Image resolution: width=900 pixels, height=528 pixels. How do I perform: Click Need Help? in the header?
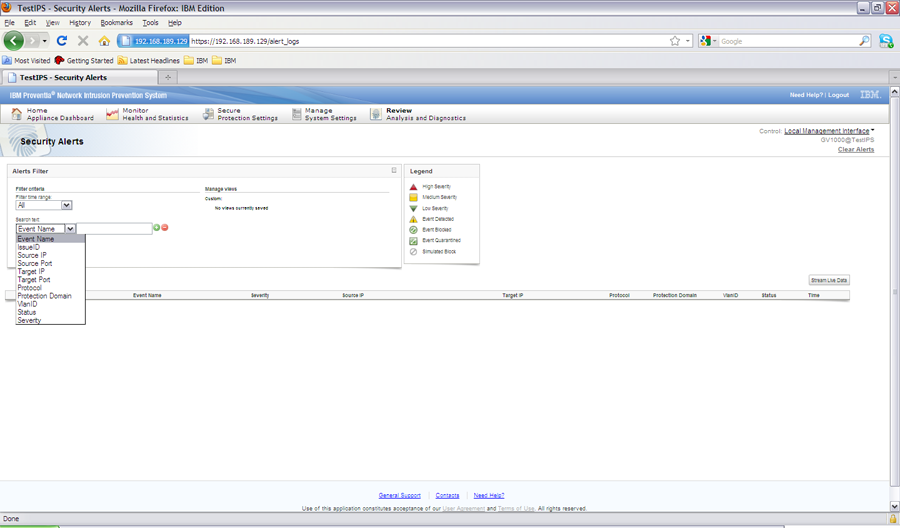click(806, 95)
